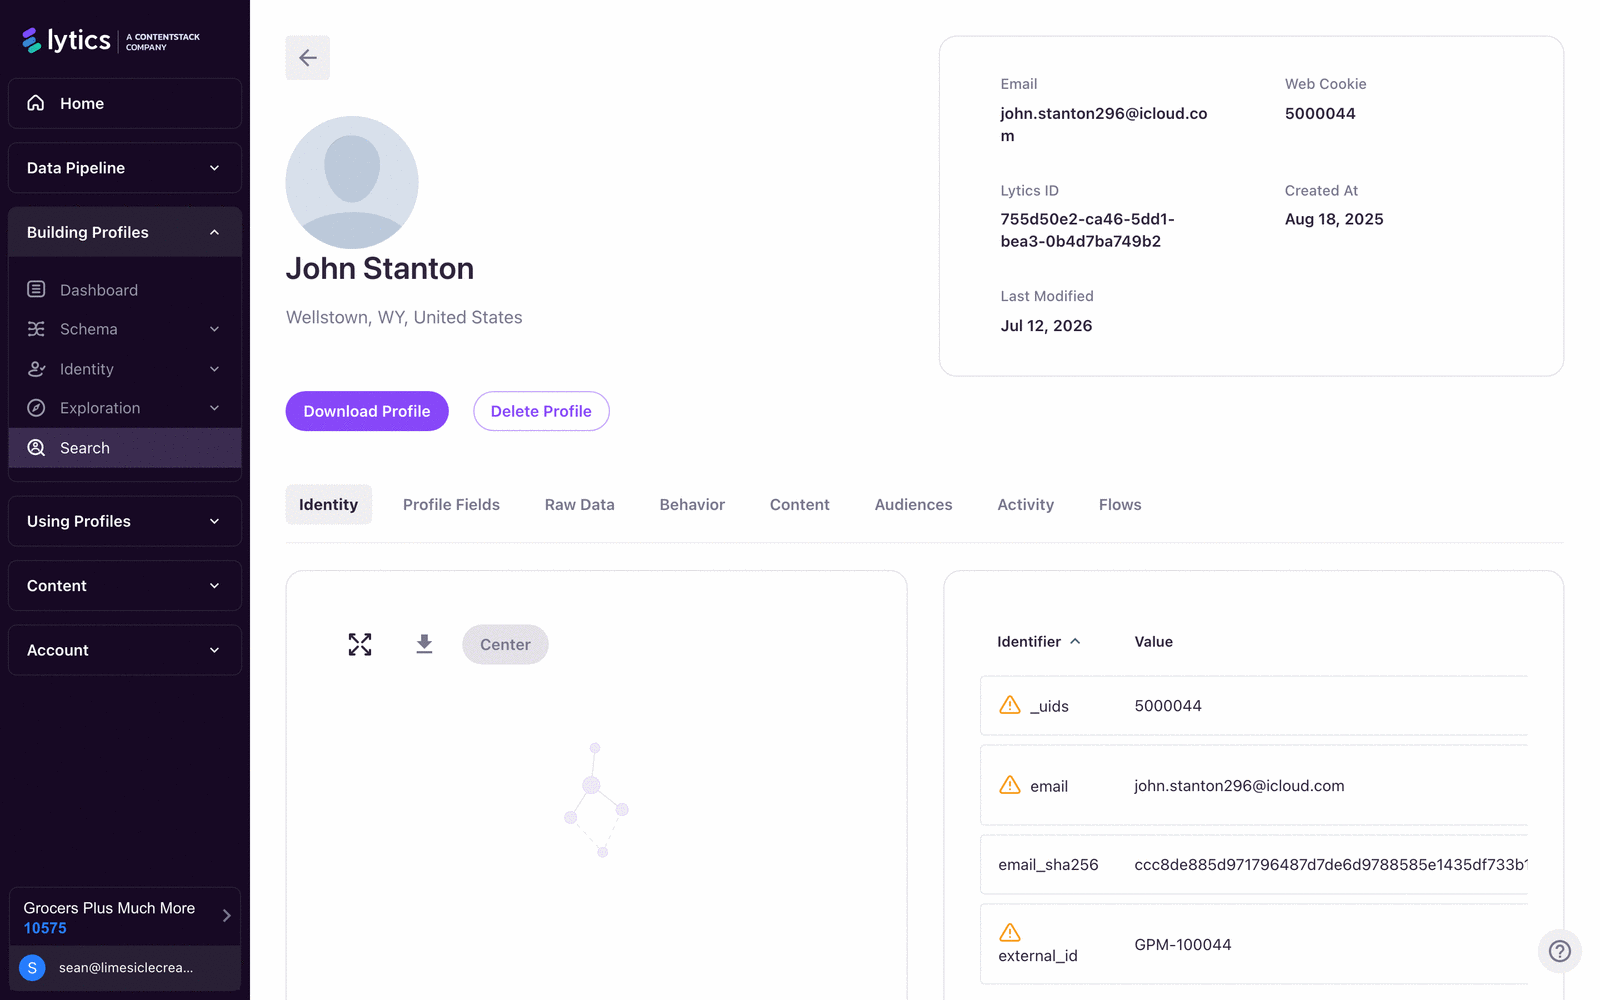Click the Schema icon in sidebar

[x=36, y=329]
